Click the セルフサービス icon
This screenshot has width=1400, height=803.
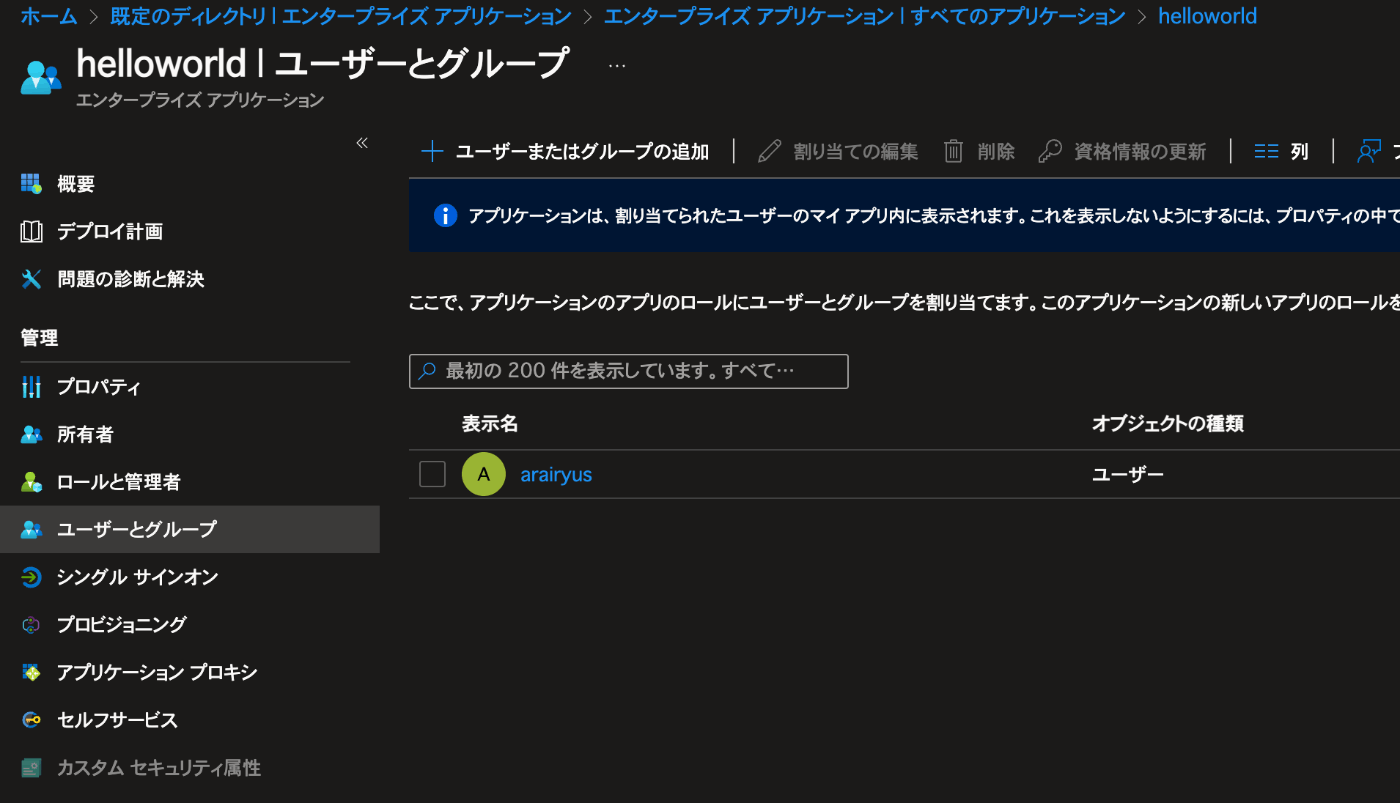click(31, 720)
